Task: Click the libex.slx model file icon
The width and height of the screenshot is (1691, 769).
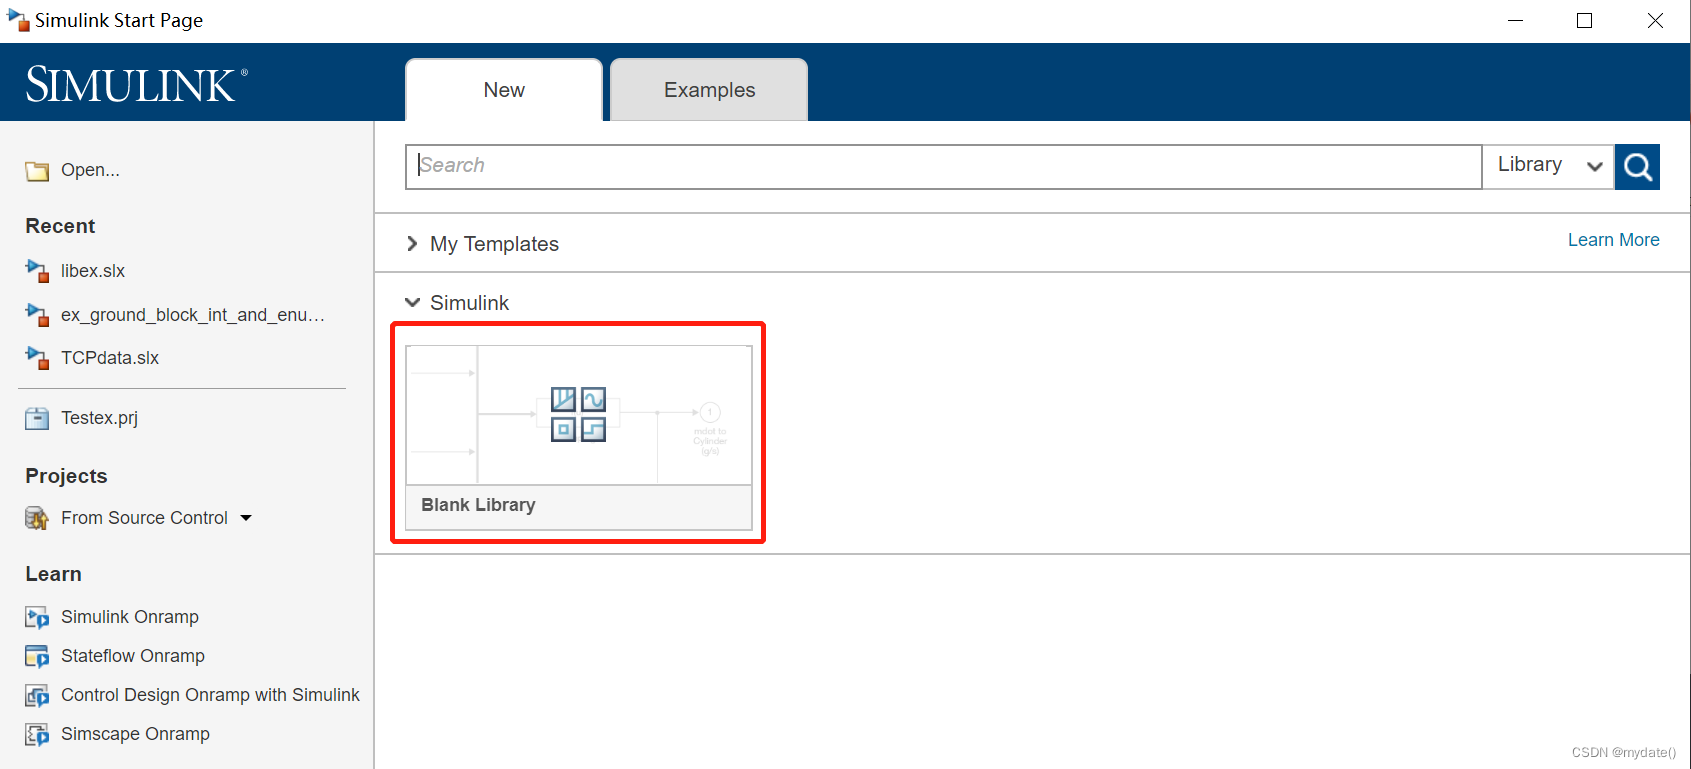Action: (37, 271)
